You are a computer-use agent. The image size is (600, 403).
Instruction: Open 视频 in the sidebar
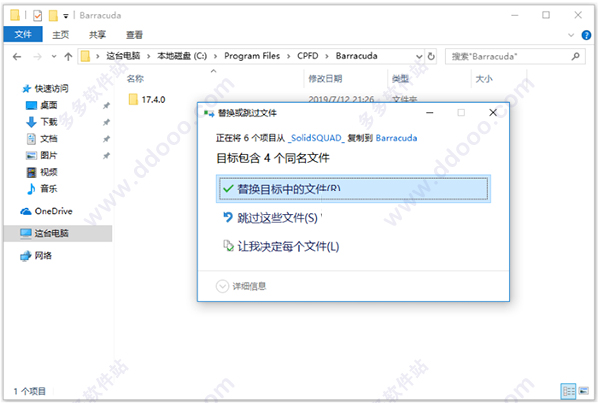click(x=41, y=172)
